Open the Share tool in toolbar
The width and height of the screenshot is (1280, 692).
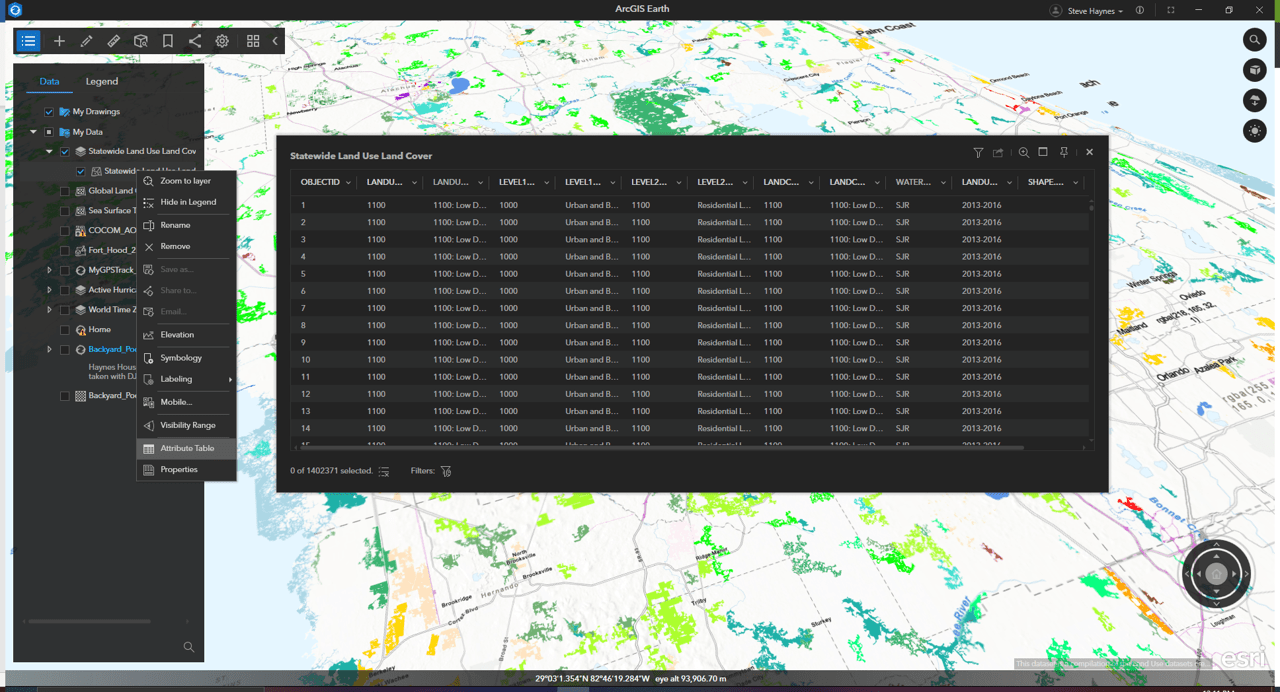(x=195, y=41)
